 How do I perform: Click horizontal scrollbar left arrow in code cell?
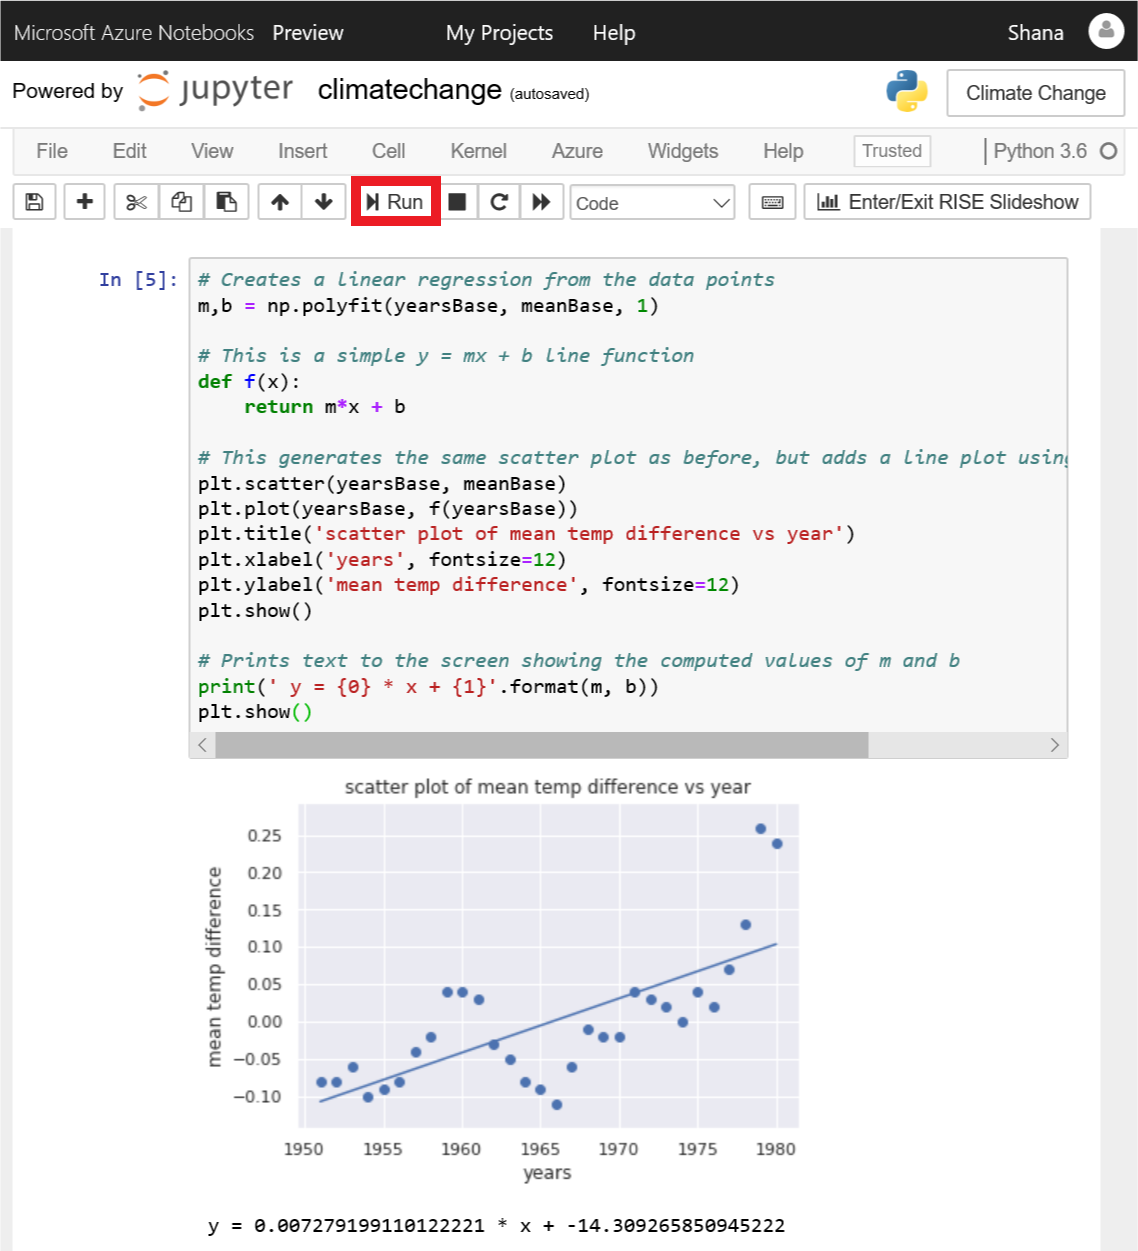point(203,745)
